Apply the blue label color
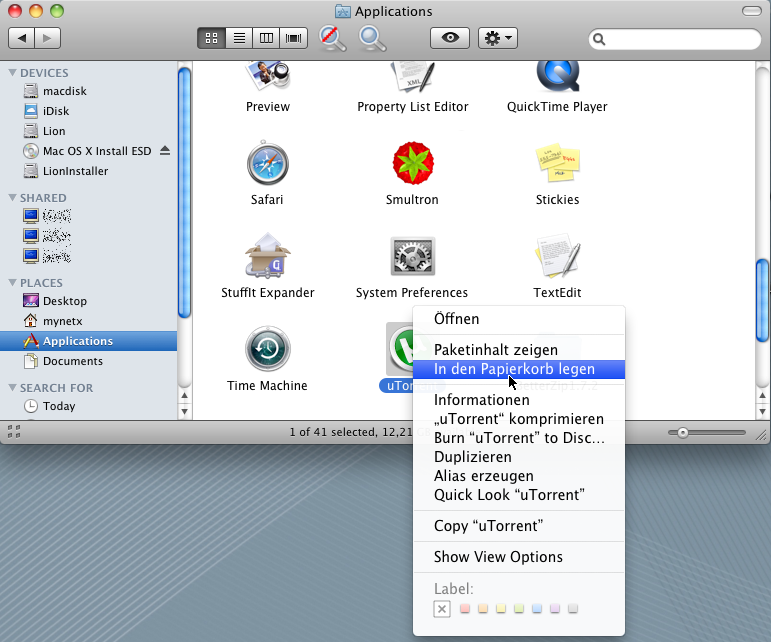The width and height of the screenshot is (771, 642). click(x=537, y=609)
